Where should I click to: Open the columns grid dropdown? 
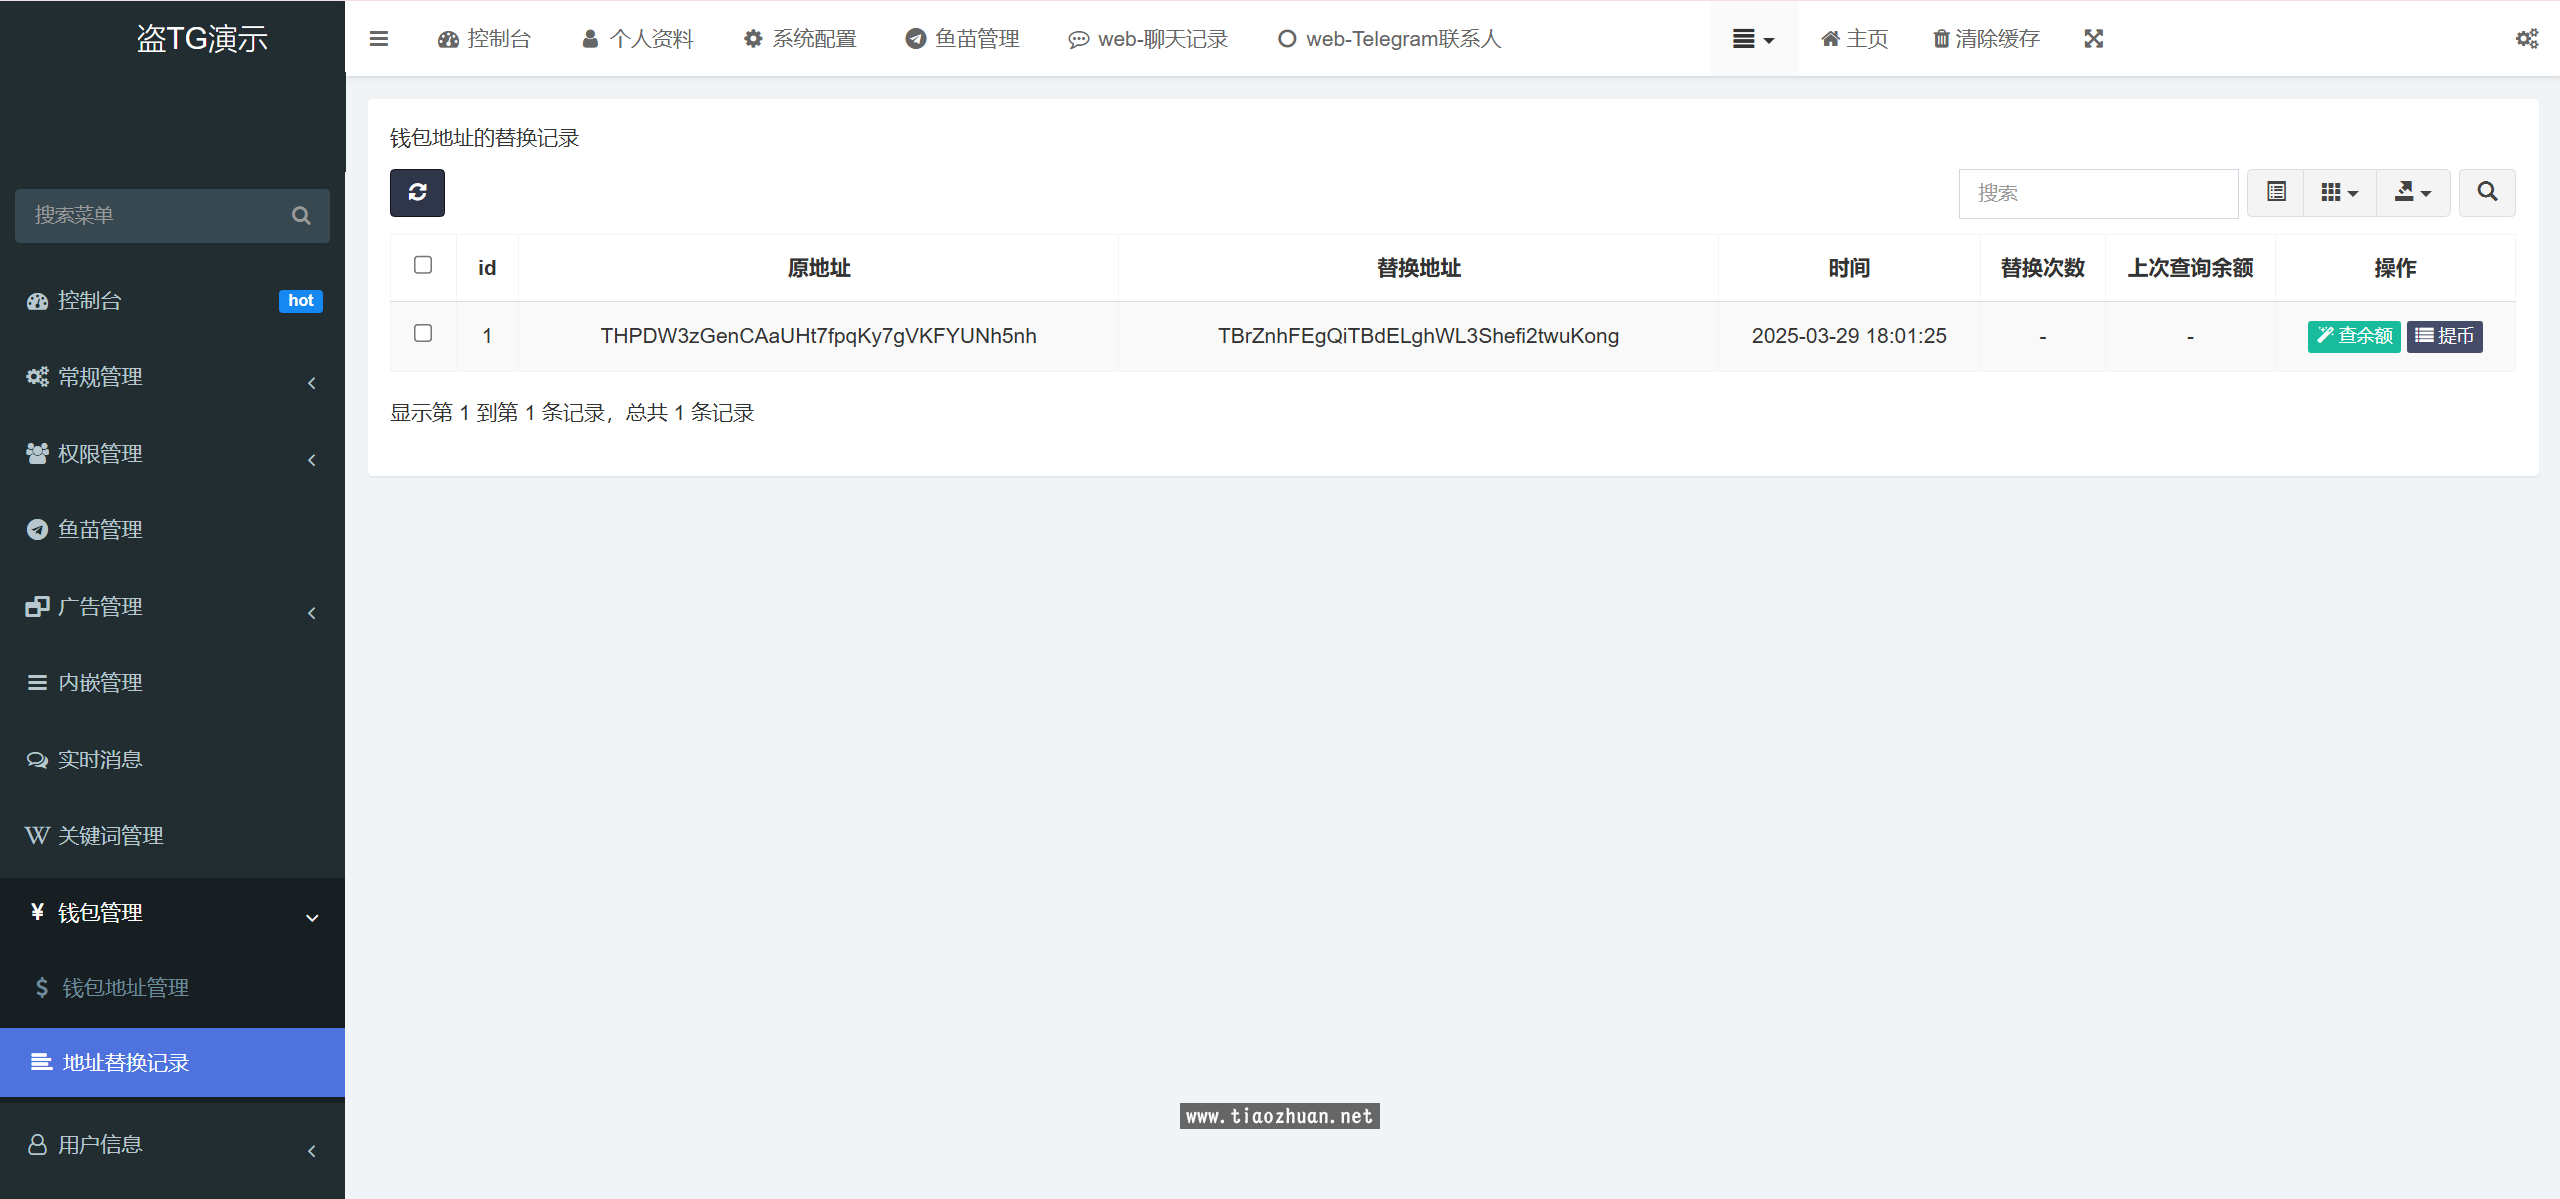coord(2339,192)
